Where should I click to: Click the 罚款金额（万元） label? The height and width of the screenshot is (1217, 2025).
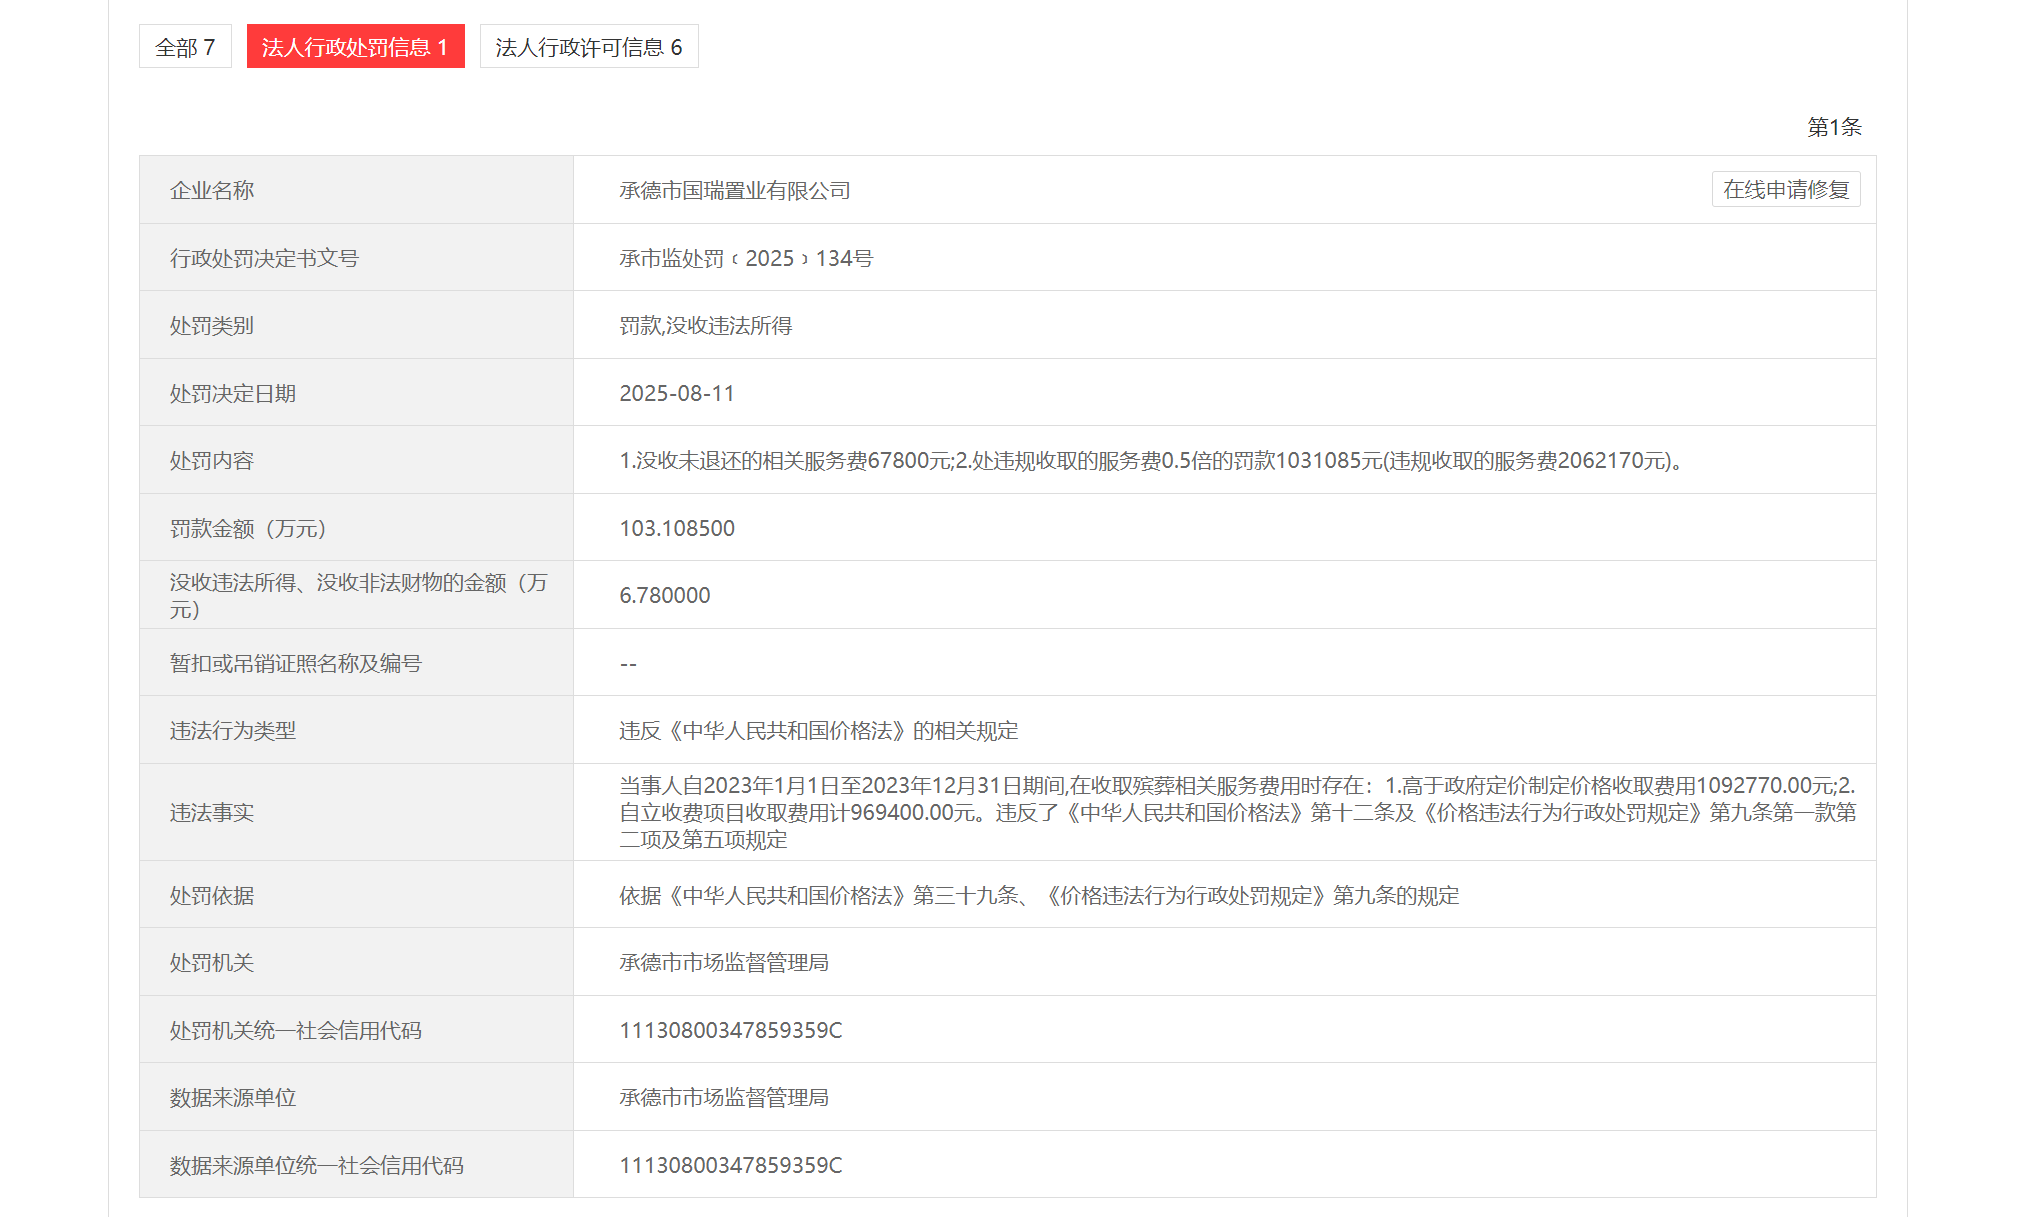249,528
